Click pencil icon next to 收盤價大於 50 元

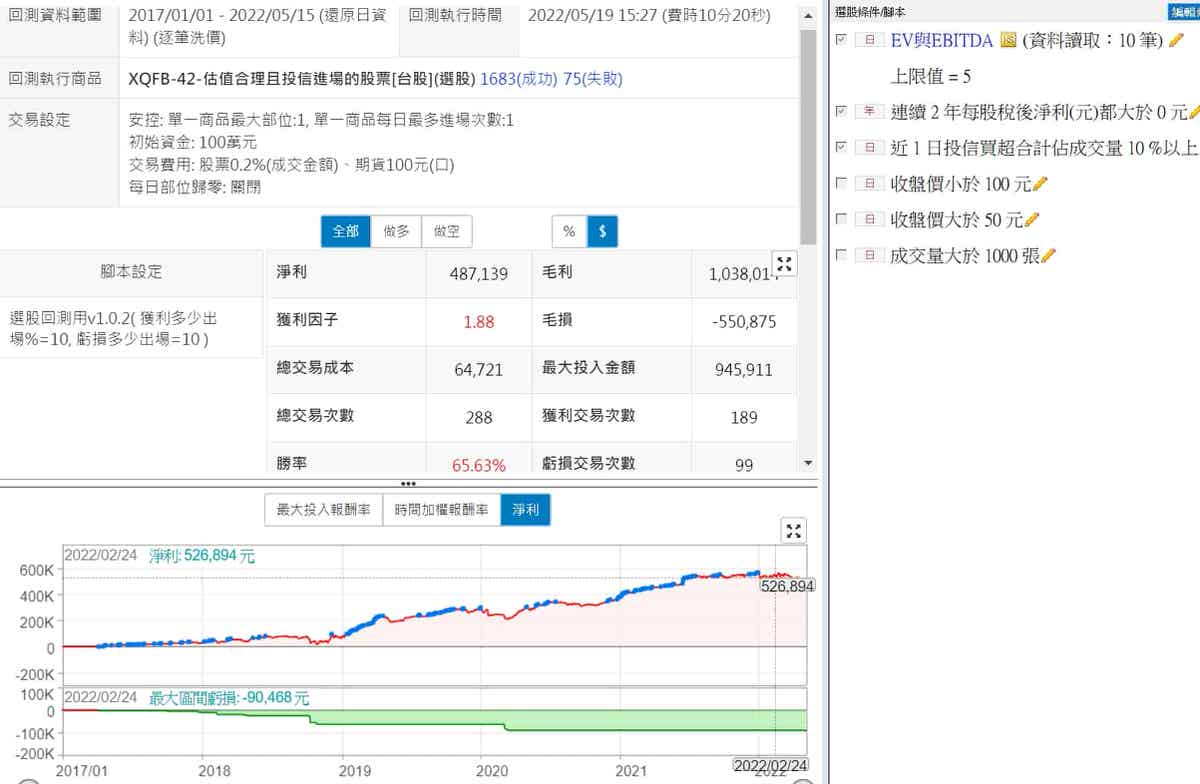point(1032,220)
